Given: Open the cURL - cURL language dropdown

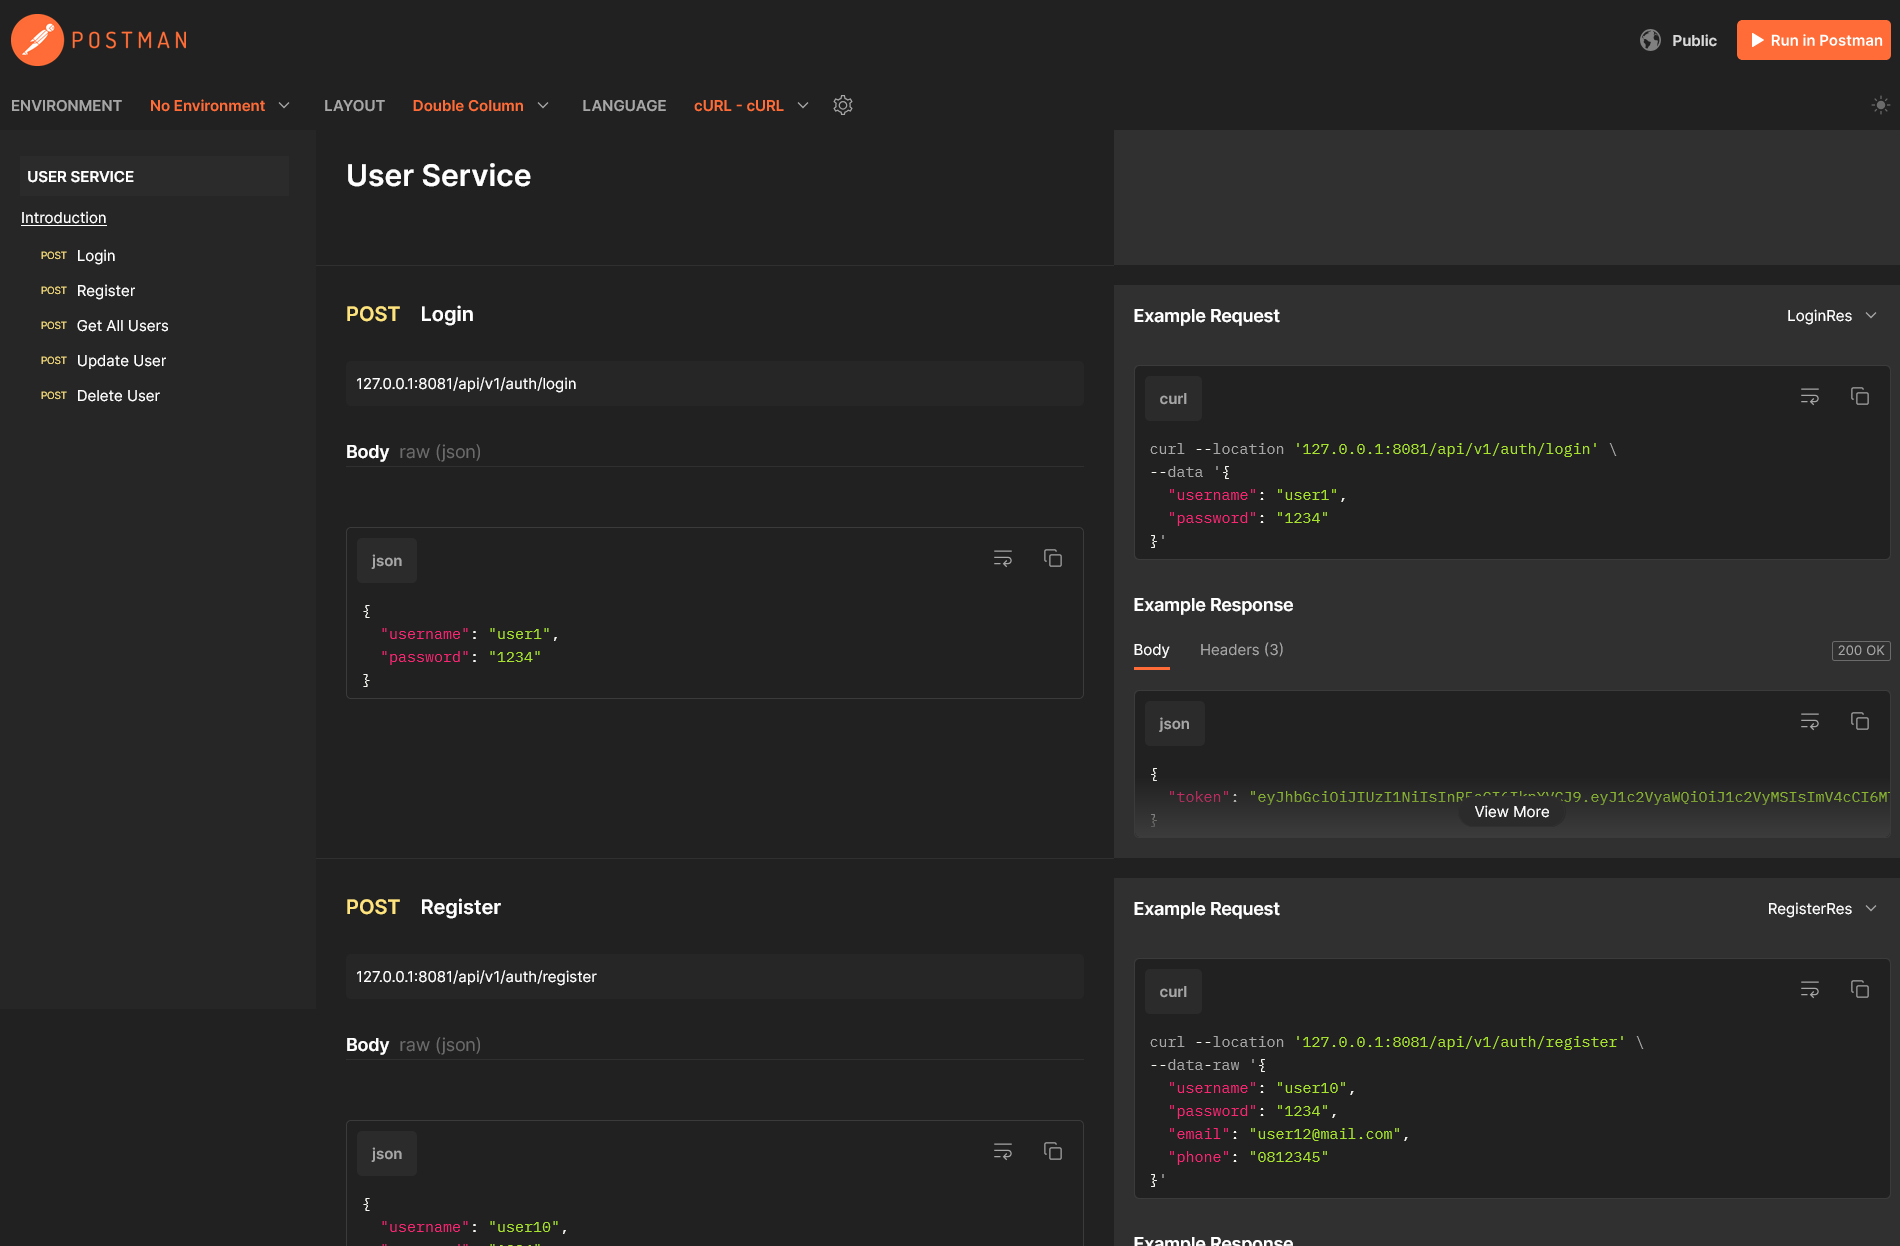Looking at the screenshot, I should [x=751, y=105].
